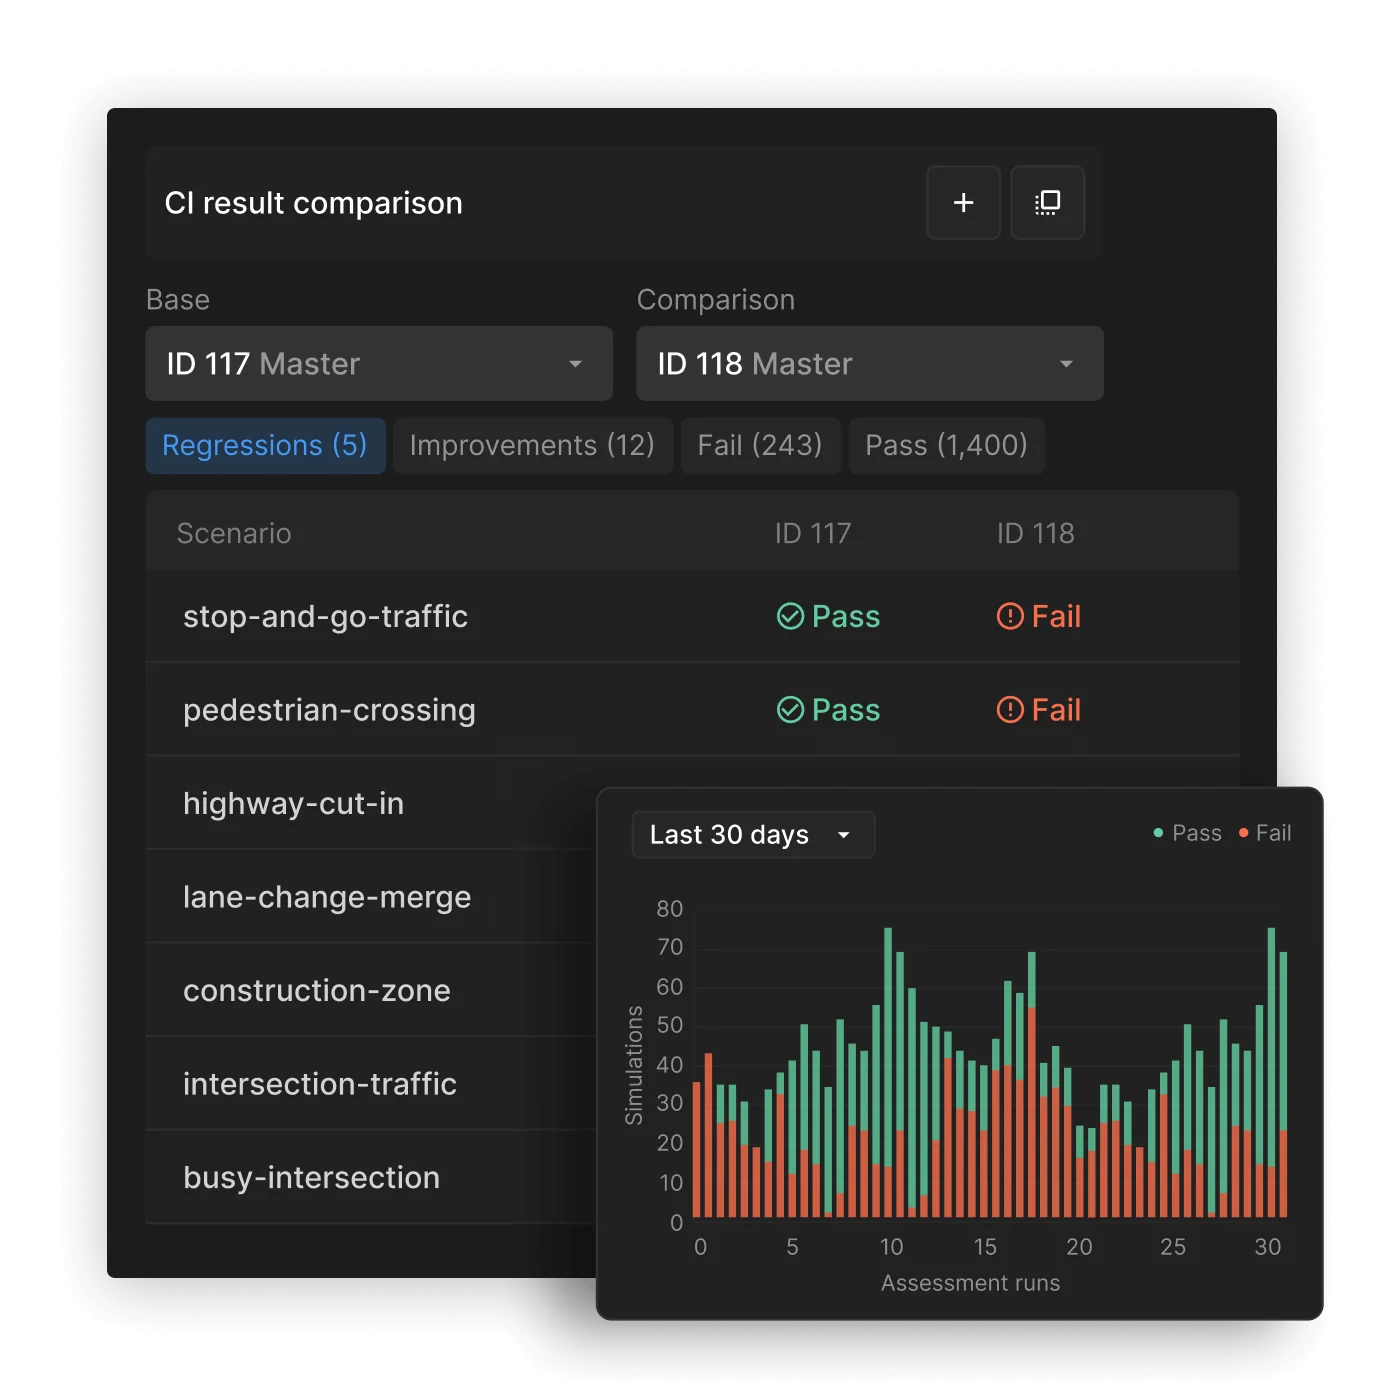Screen dimensions: 1384x1385
Task: Open the Base build selector dropdown
Action: tap(378, 363)
